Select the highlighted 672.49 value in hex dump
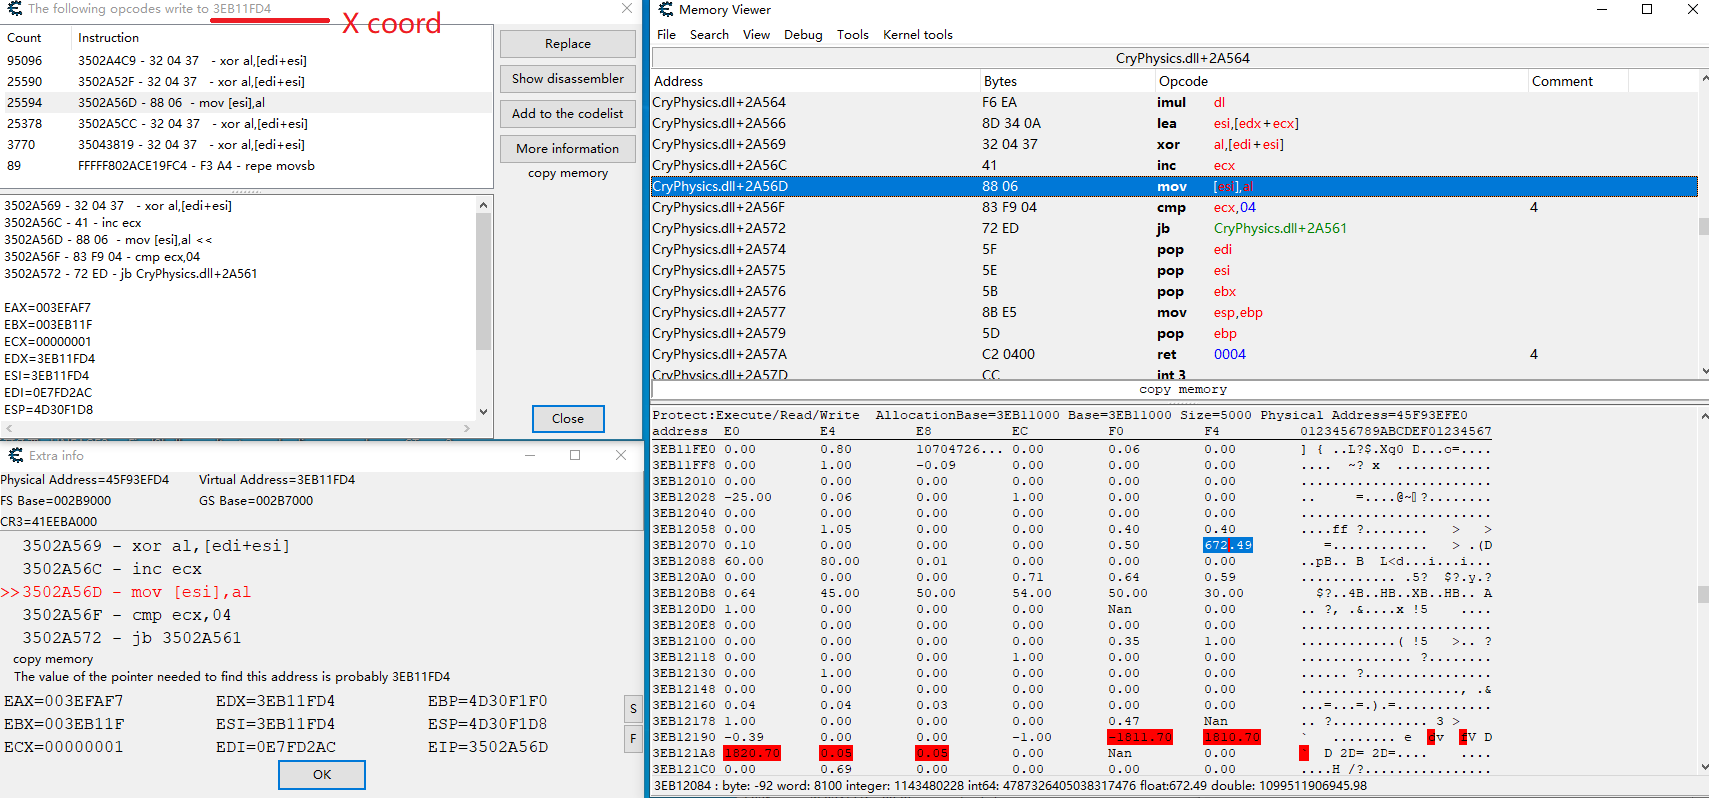 coord(1227,546)
